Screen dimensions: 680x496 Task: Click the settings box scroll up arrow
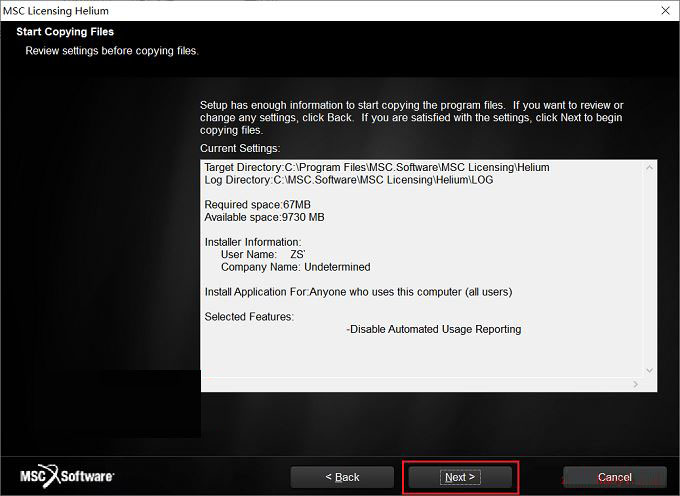coord(649,167)
